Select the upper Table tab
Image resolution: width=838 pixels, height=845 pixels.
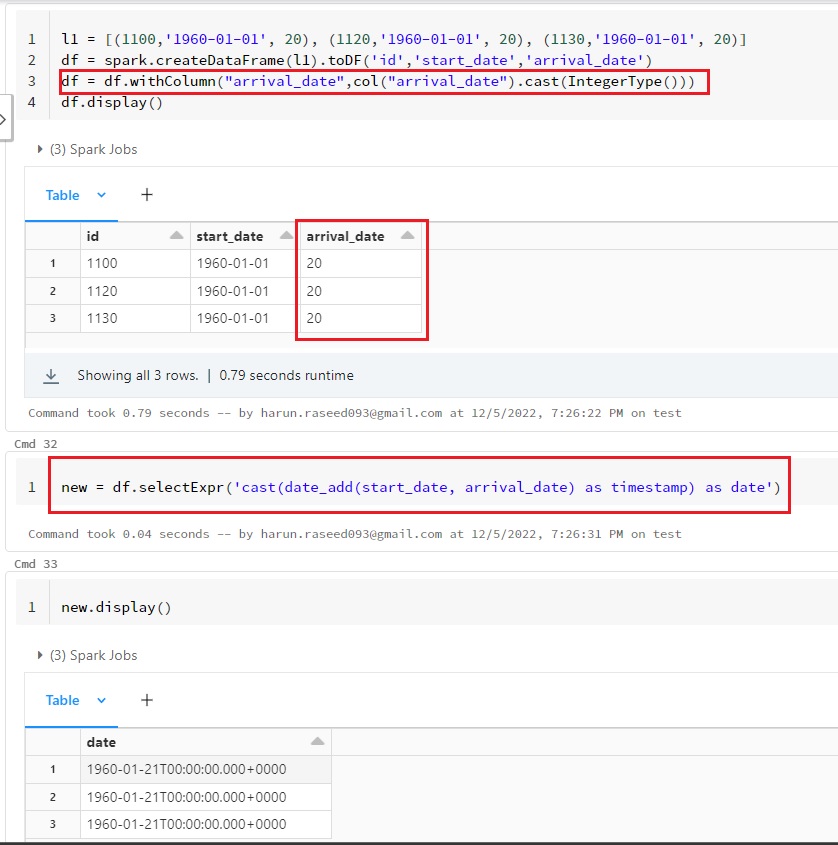tap(62, 195)
